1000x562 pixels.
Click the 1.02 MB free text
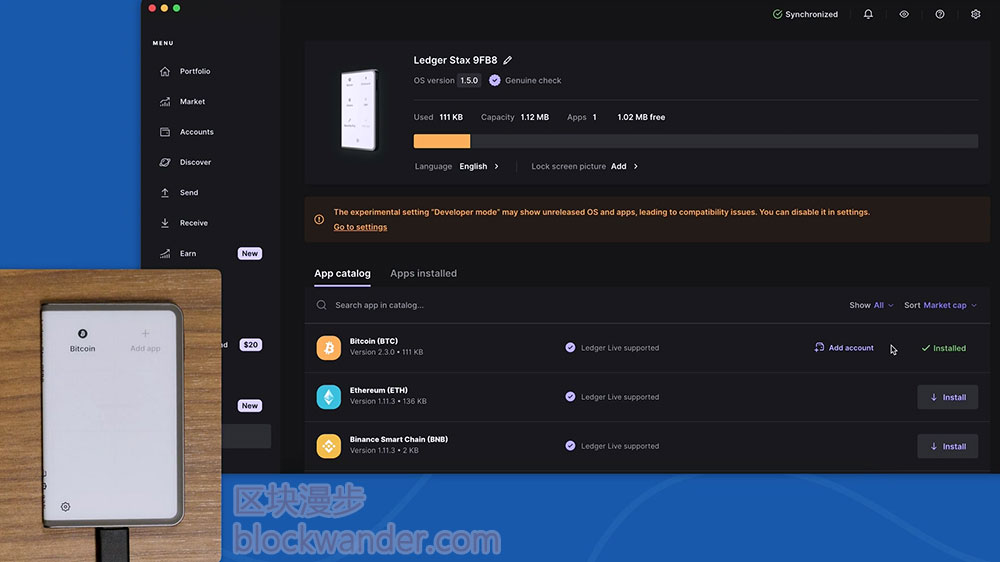(x=641, y=117)
